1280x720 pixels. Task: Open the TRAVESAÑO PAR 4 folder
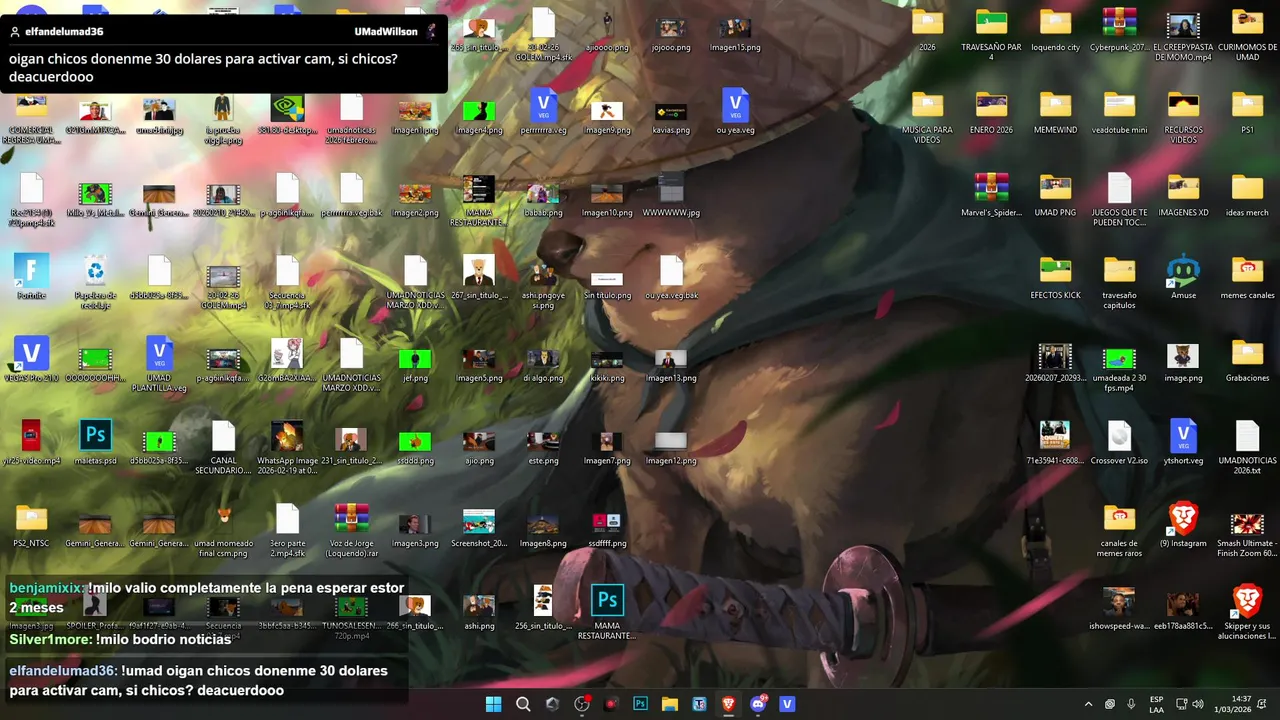pyautogui.click(x=991, y=33)
